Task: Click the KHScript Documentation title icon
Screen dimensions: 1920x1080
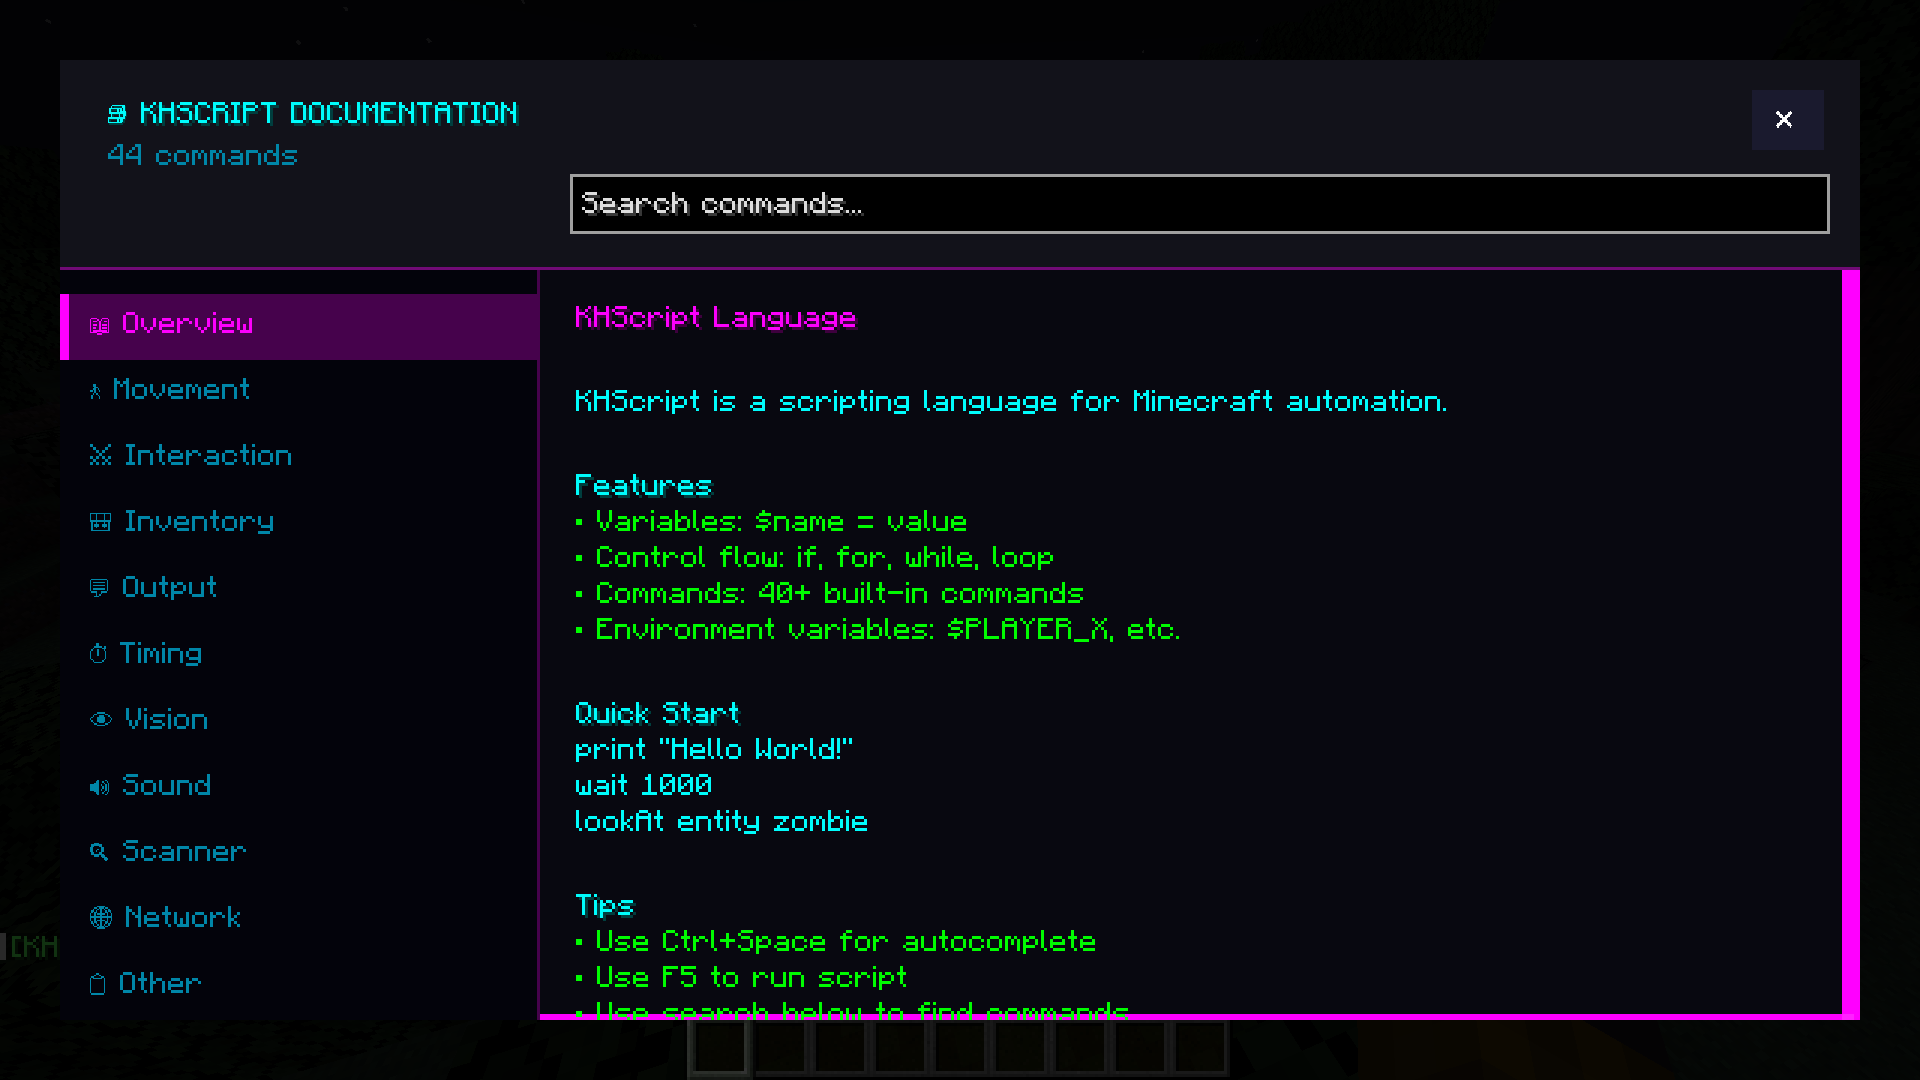Action: [x=117, y=114]
